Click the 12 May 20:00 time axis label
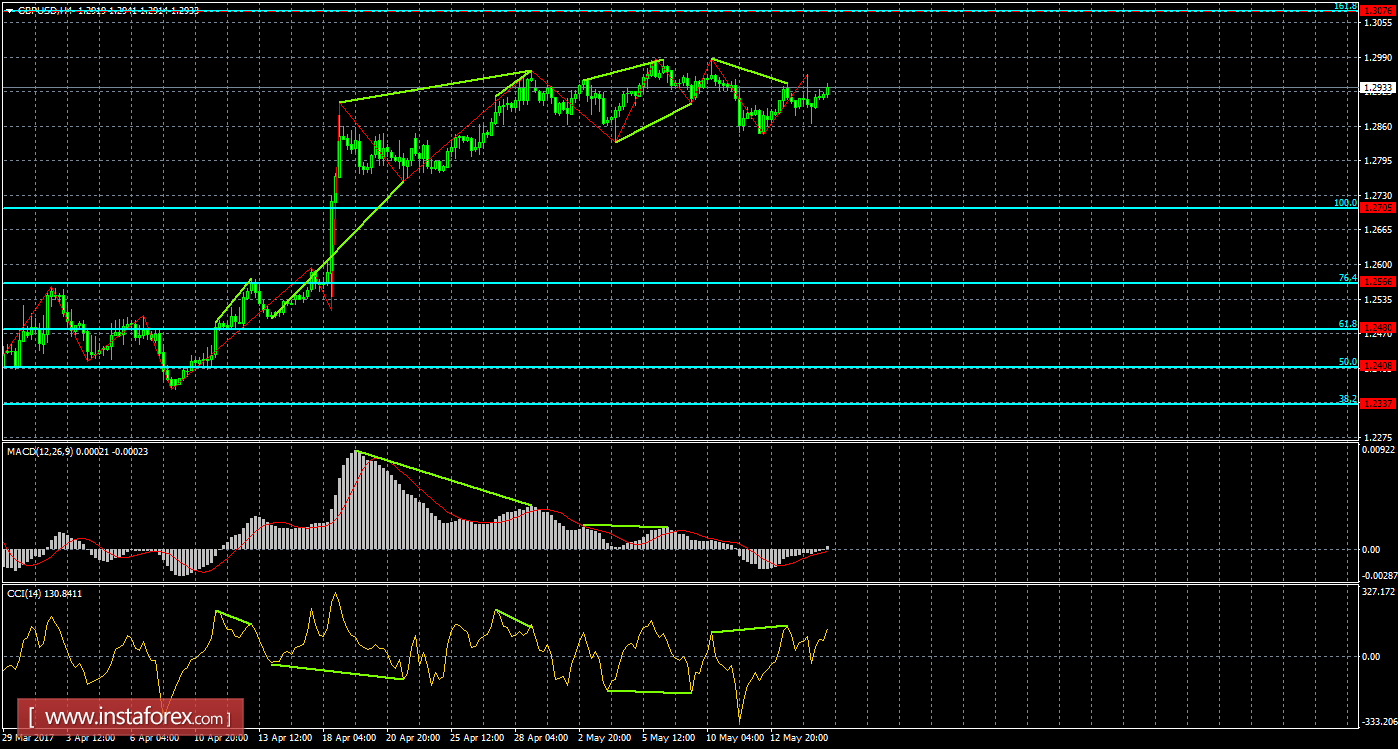Image resolution: width=1398 pixels, height=749 pixels. pos(797,739)
